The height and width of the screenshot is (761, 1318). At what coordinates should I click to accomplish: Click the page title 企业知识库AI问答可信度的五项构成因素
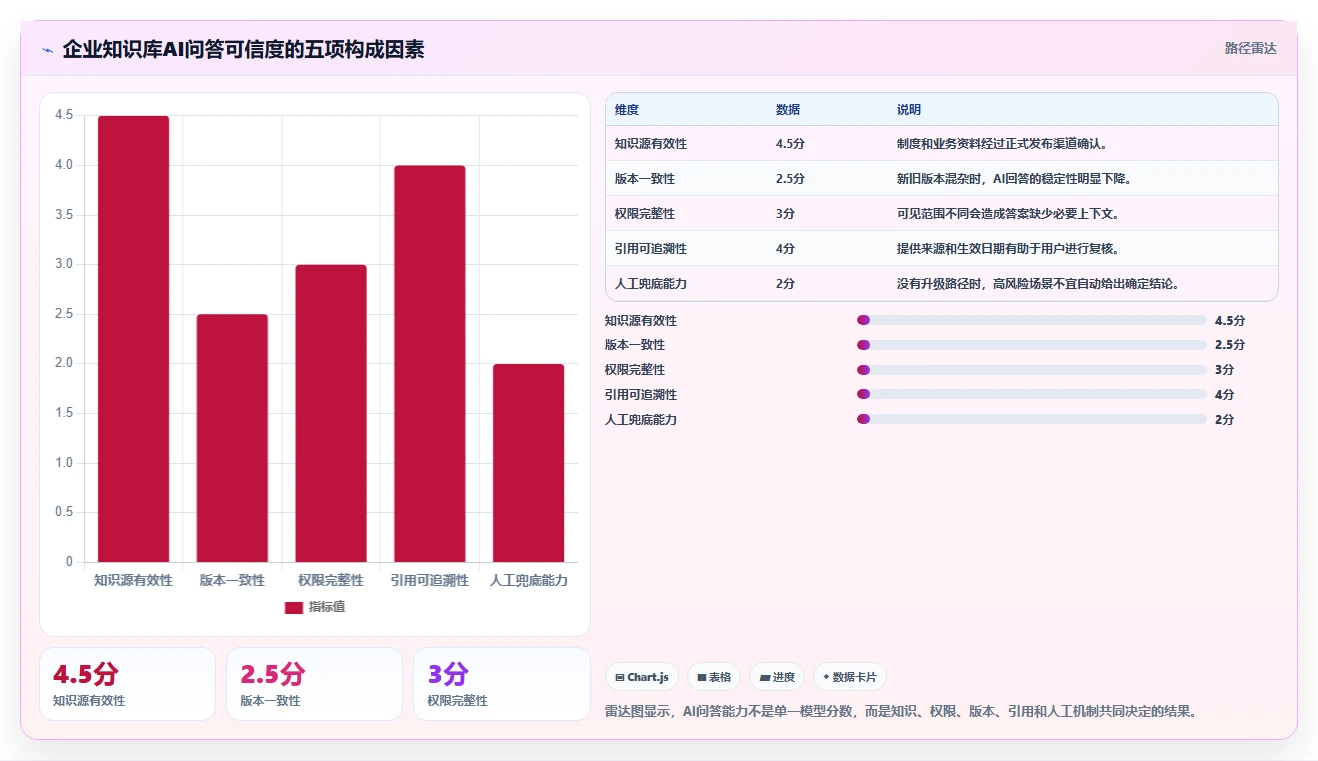click(243, 49)
